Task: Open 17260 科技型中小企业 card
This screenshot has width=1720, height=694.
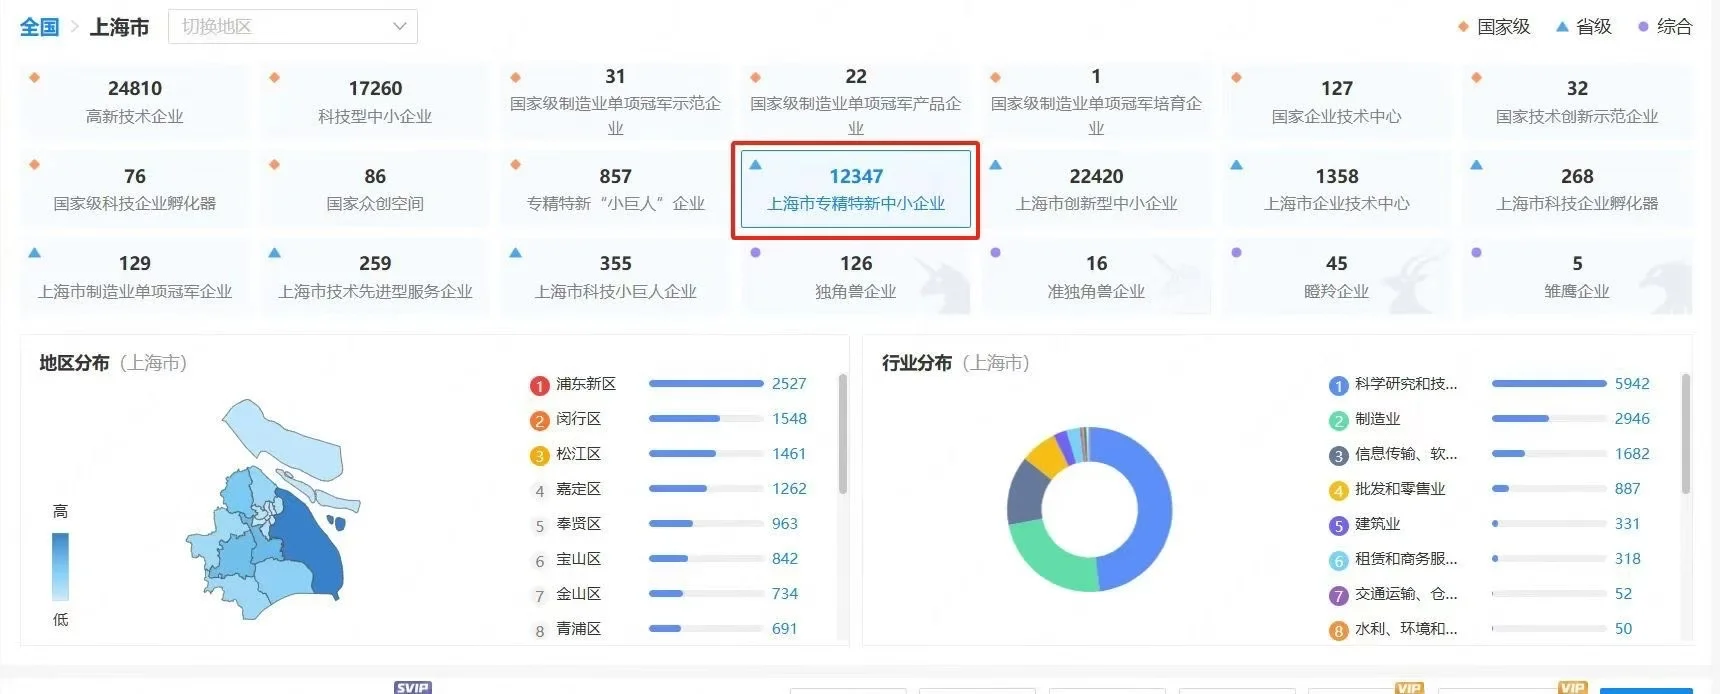Action: tap(375, 101)
